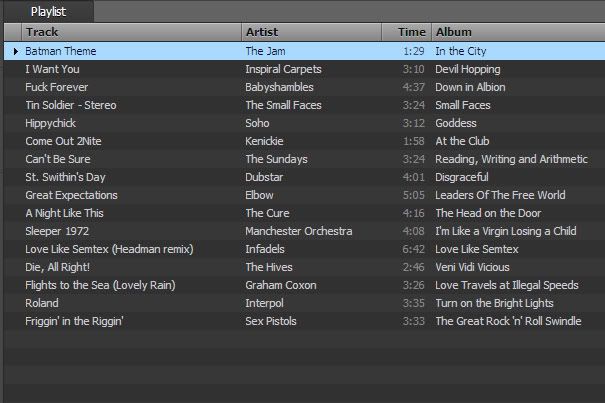Switch to the Playlist tab
Screen dimensions: 605x403
(x=48, y=11)
